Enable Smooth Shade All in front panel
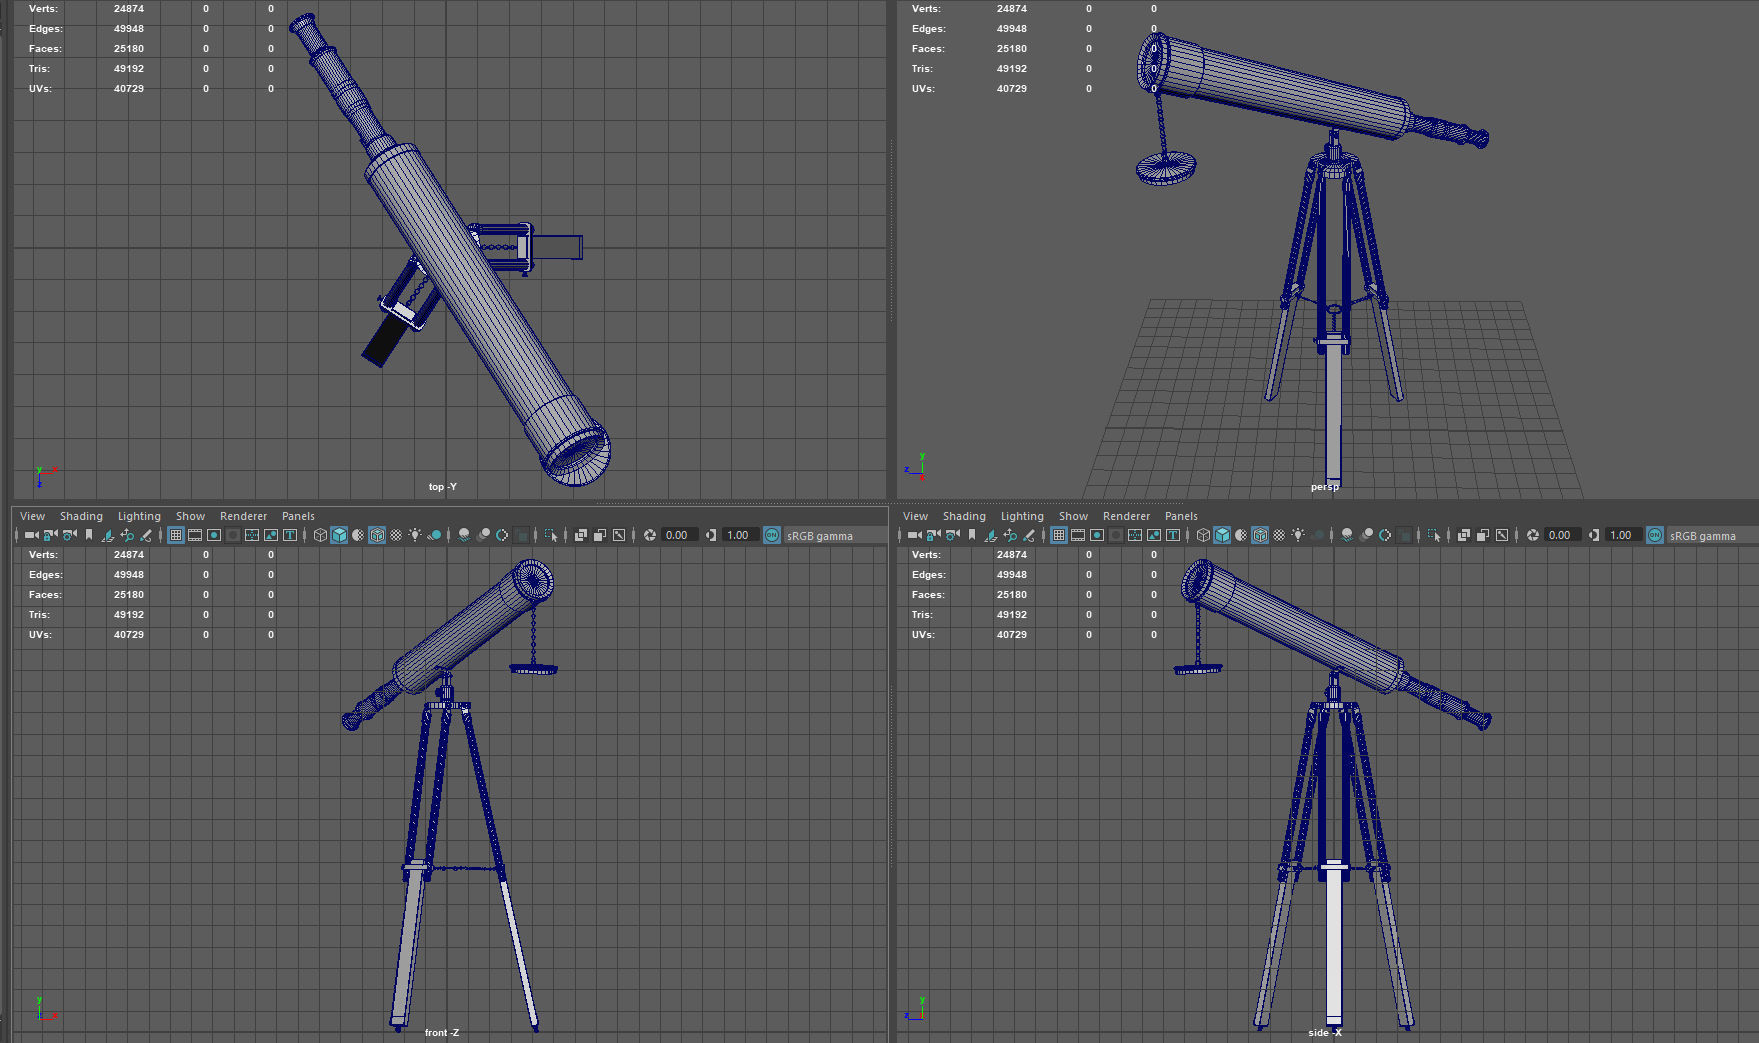 (339, 535)
